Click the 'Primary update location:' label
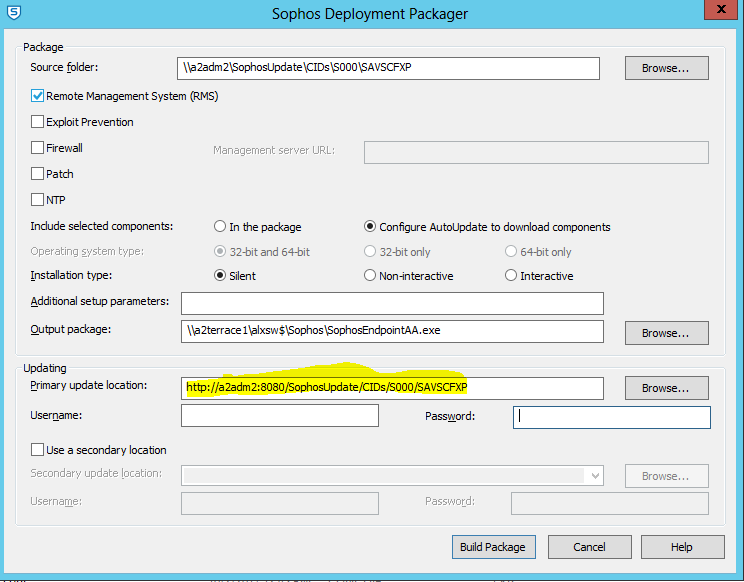 pyautogui.click(x=89, y=385)
